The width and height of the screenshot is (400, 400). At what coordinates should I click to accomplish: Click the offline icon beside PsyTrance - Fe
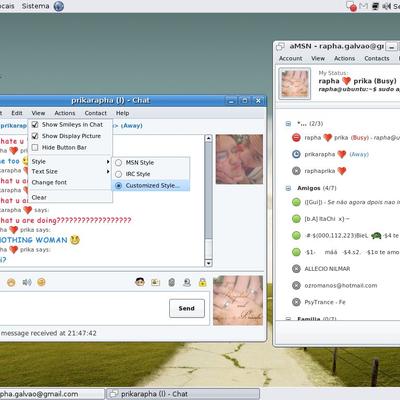(x=296, y=302)
